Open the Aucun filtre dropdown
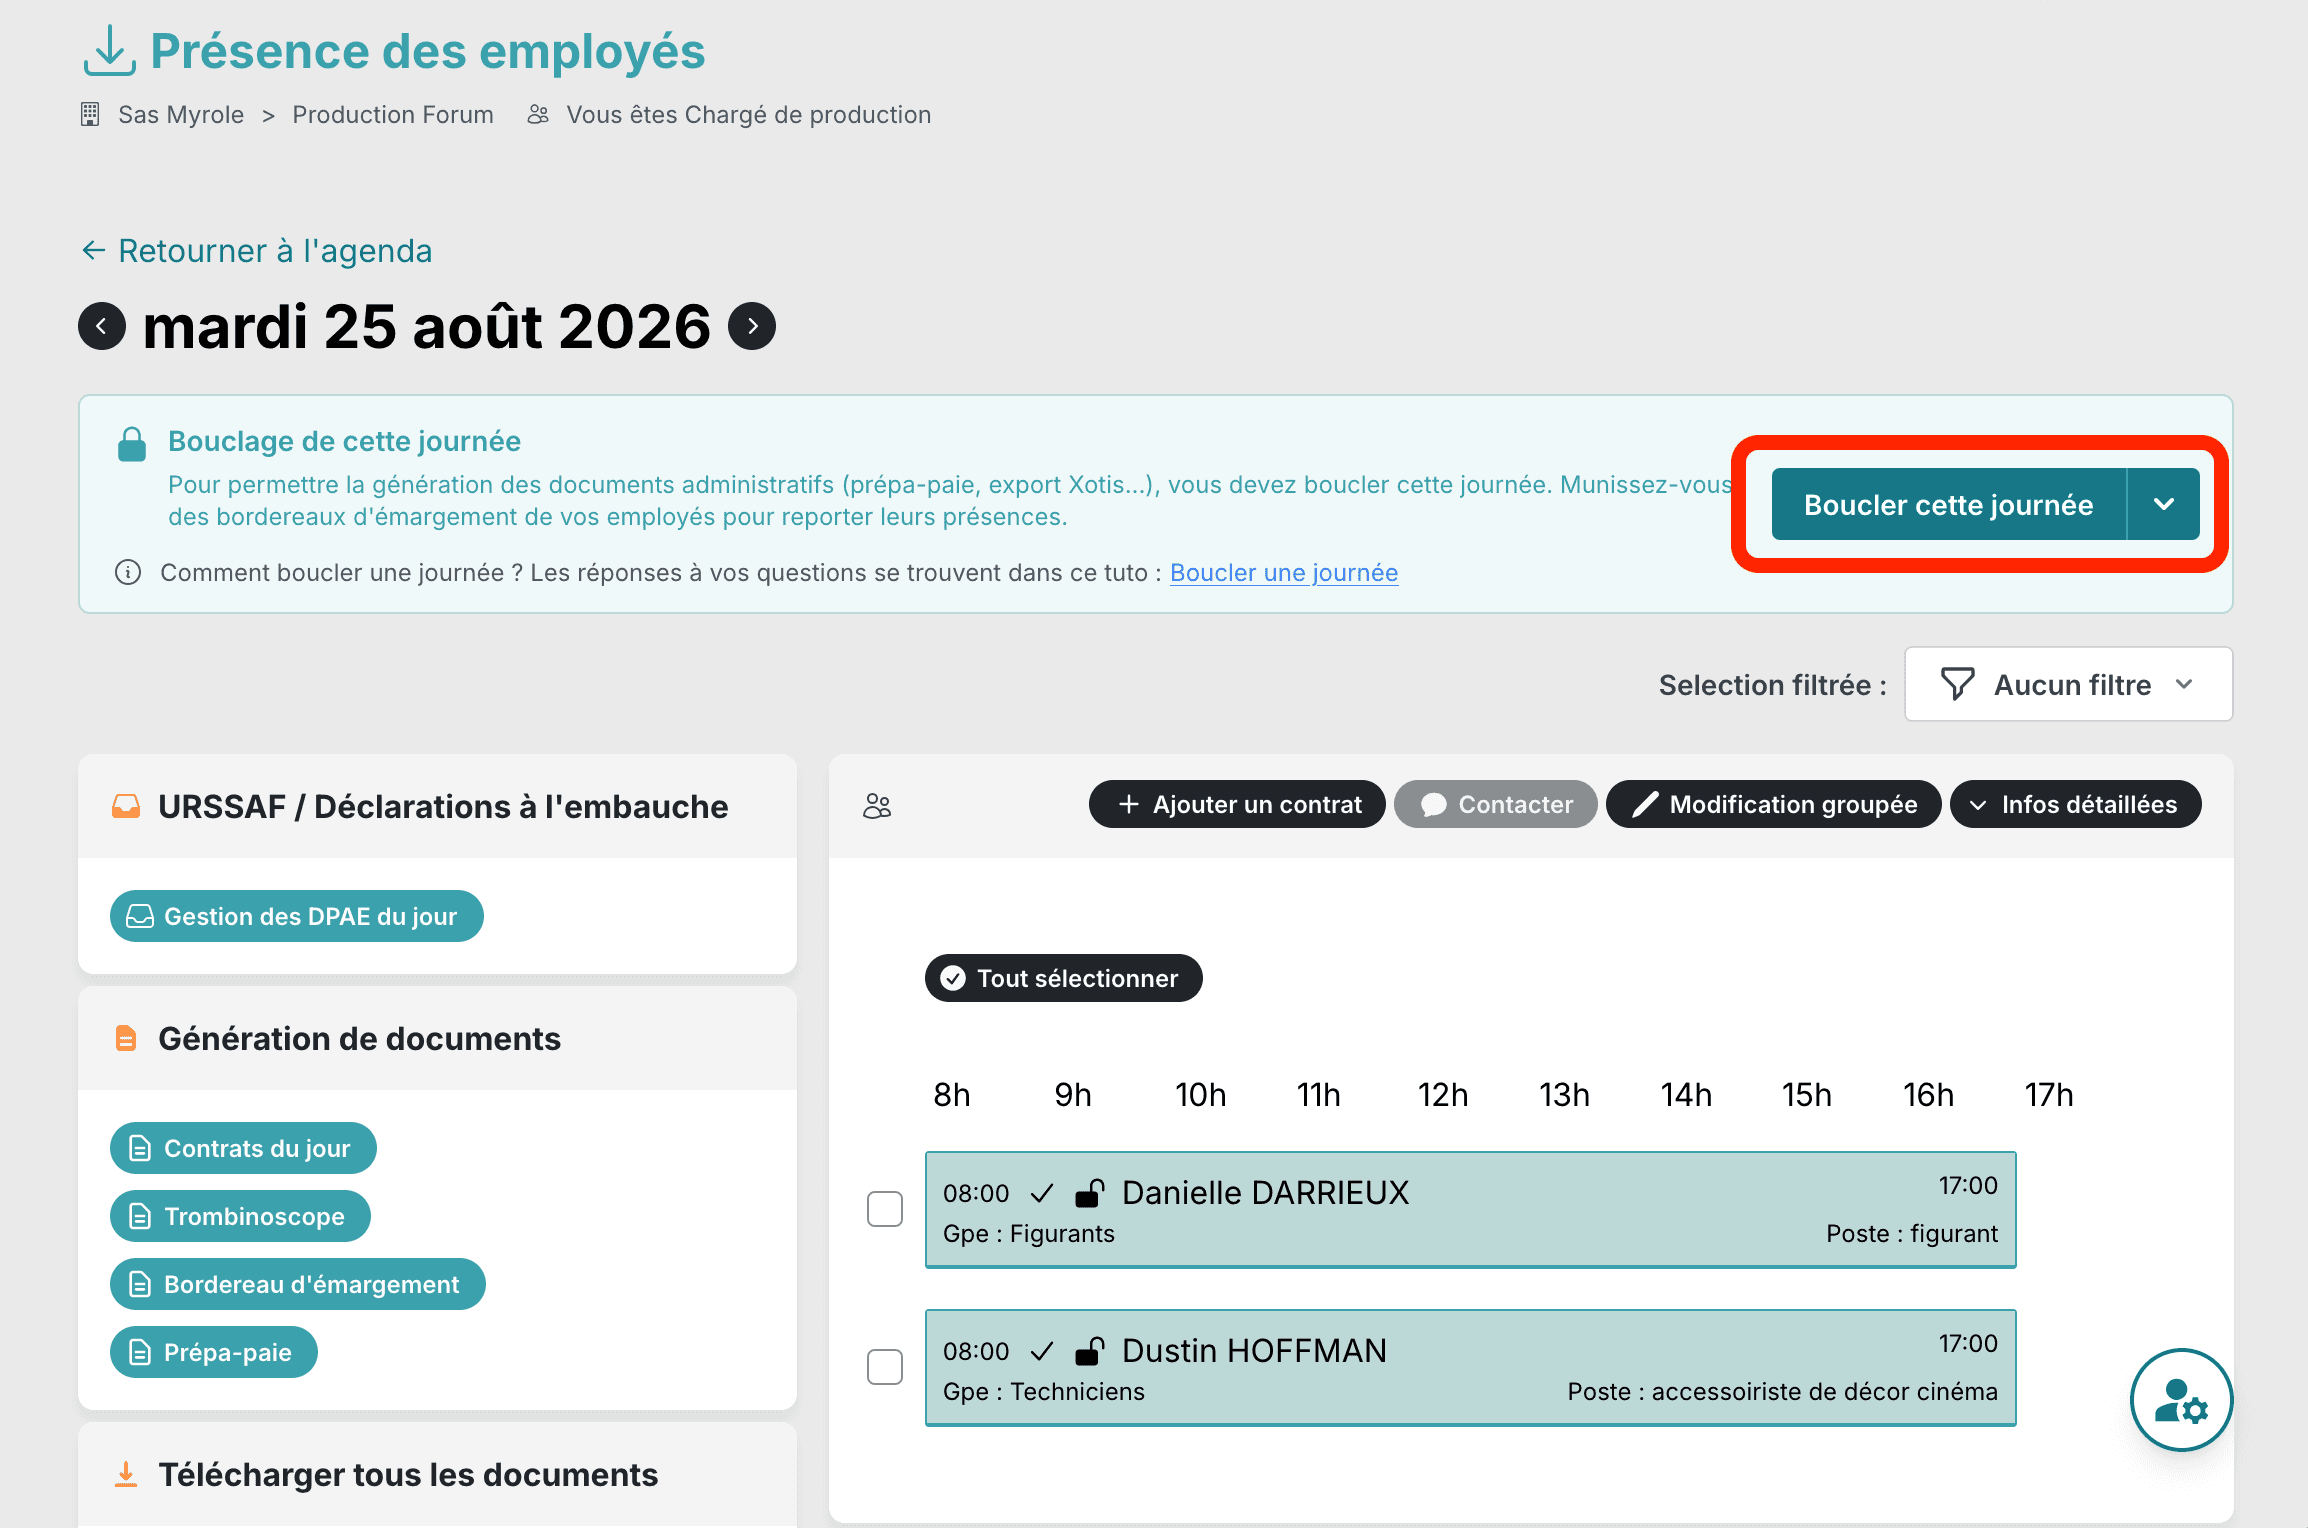2308x1528 pixels. [2068, 684]
